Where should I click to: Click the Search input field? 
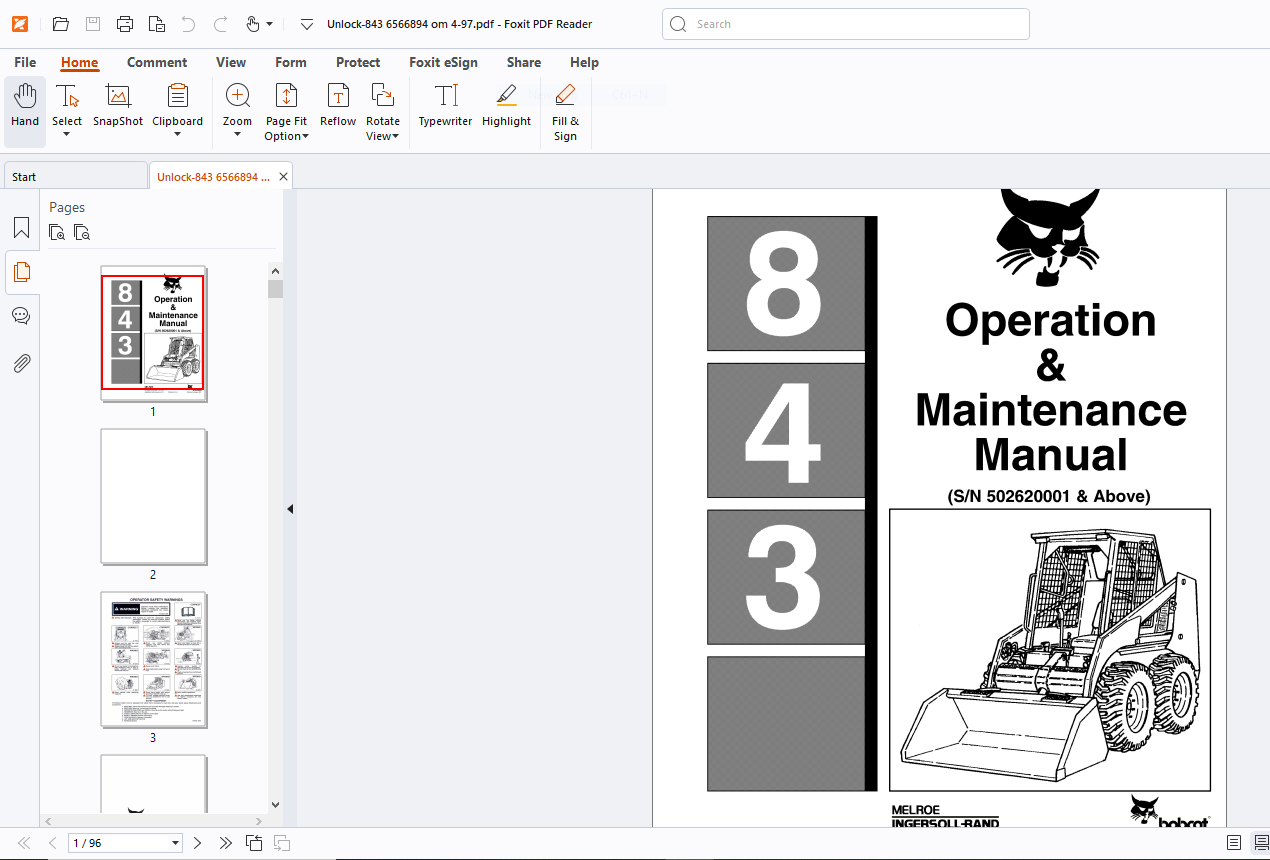click(846, 24)
